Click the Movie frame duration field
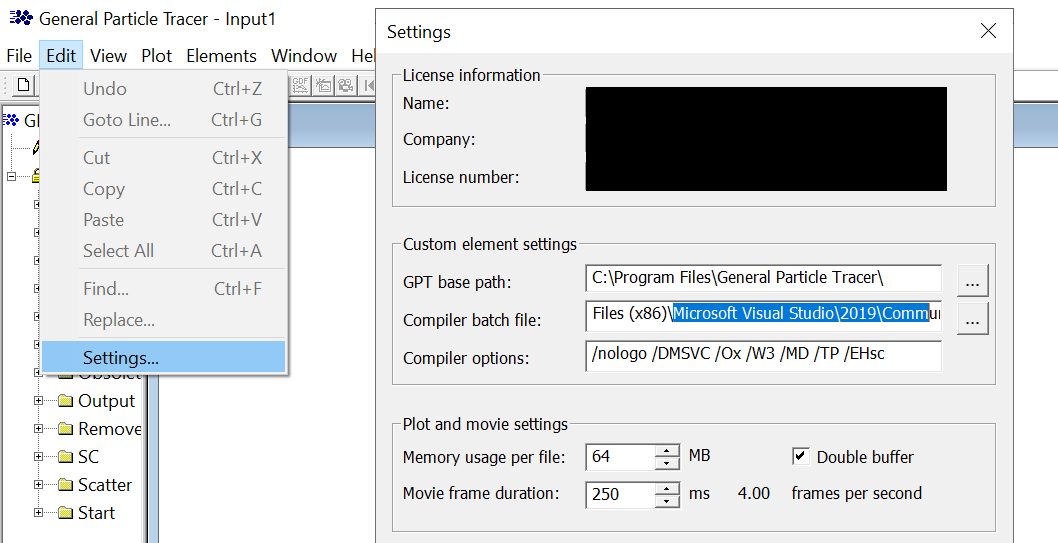 pyautogui.click(x=621, y=494)
